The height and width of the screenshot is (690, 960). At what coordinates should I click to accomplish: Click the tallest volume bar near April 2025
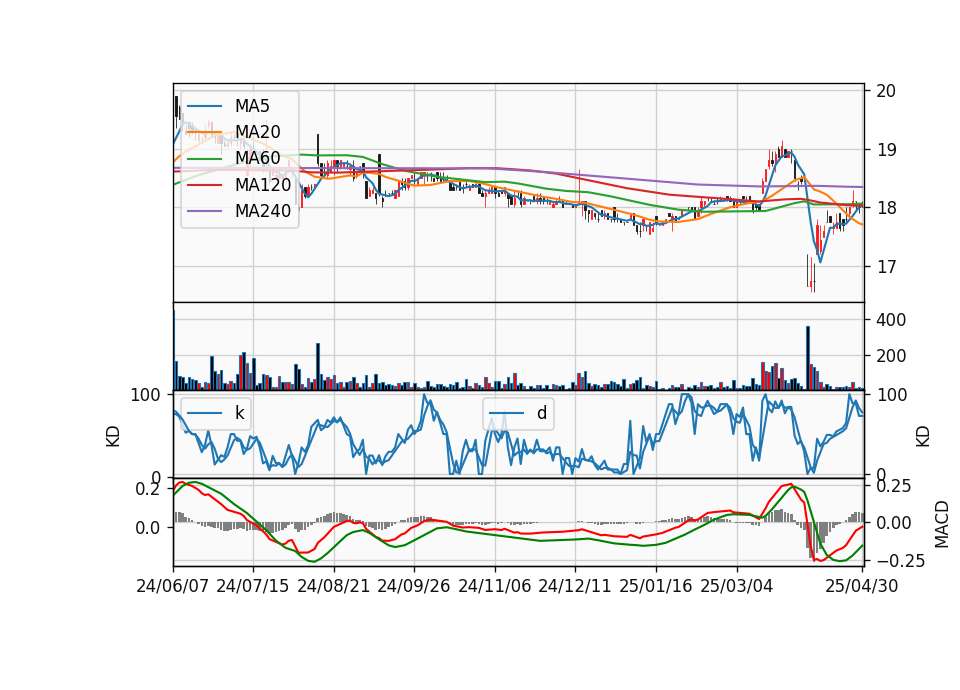point(808,358)
